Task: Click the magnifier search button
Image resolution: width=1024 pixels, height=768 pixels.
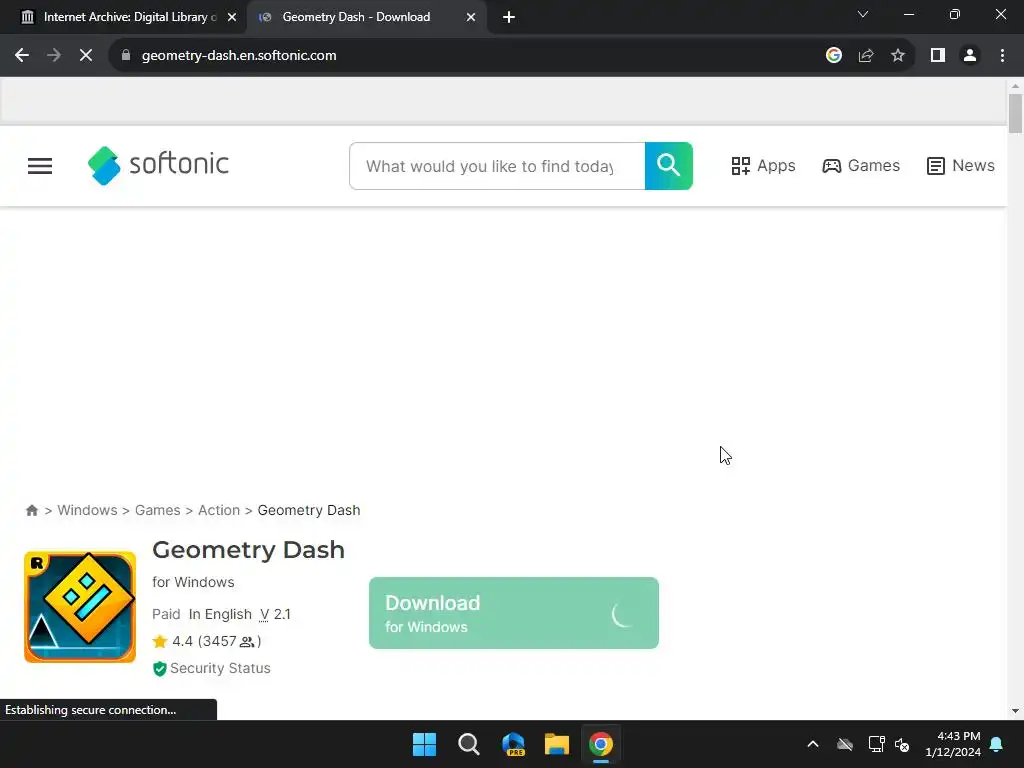Action: click(x=669, y=166)
